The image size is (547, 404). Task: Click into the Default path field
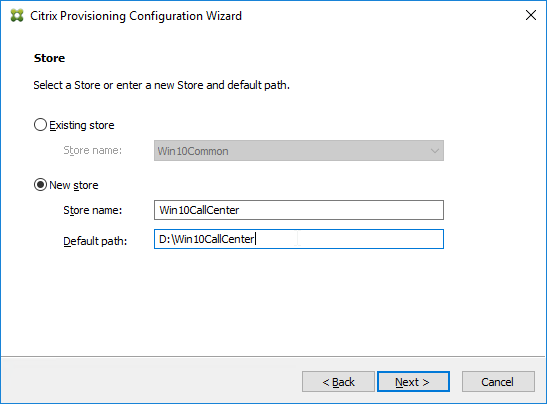point(299,239)
